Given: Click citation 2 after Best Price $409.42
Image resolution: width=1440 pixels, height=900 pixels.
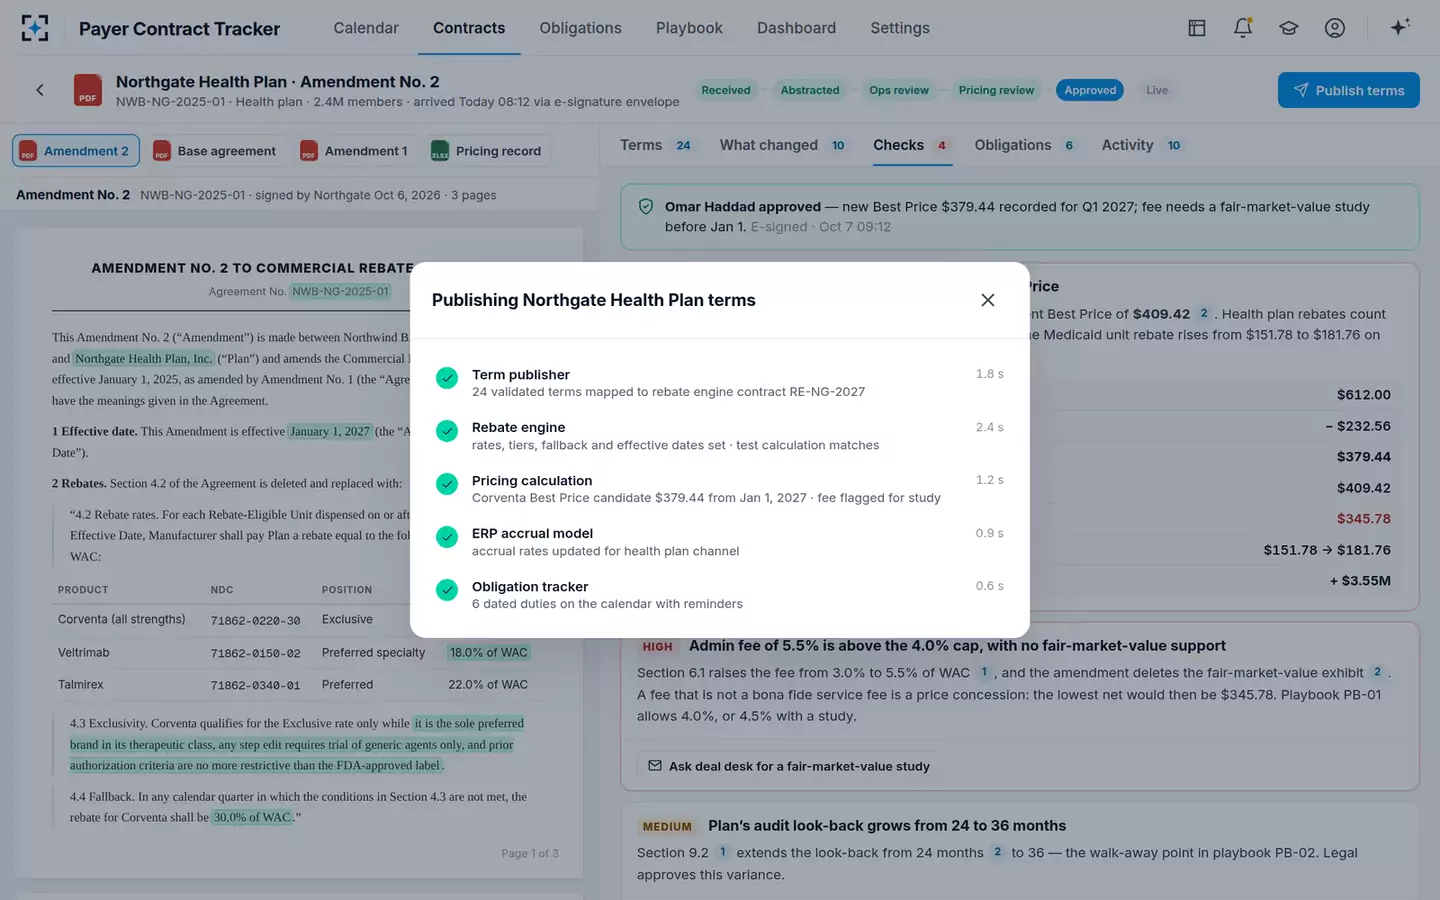Looking at the screenshot, I should pos(1204,313).
